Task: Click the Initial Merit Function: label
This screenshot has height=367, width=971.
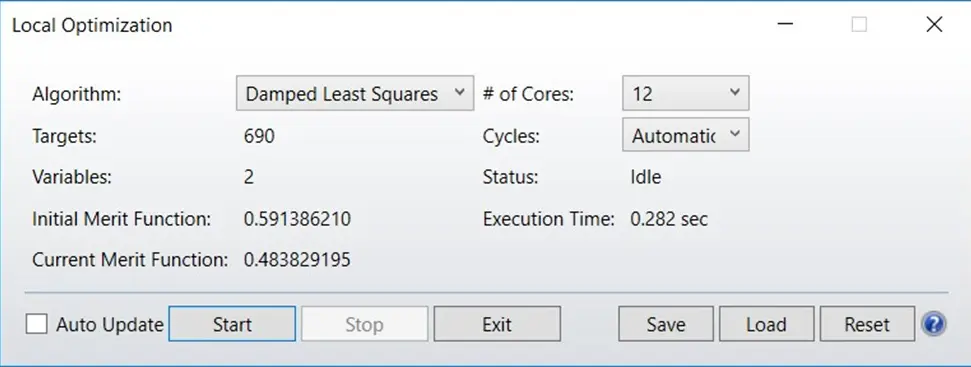Action: pos(122,219)
